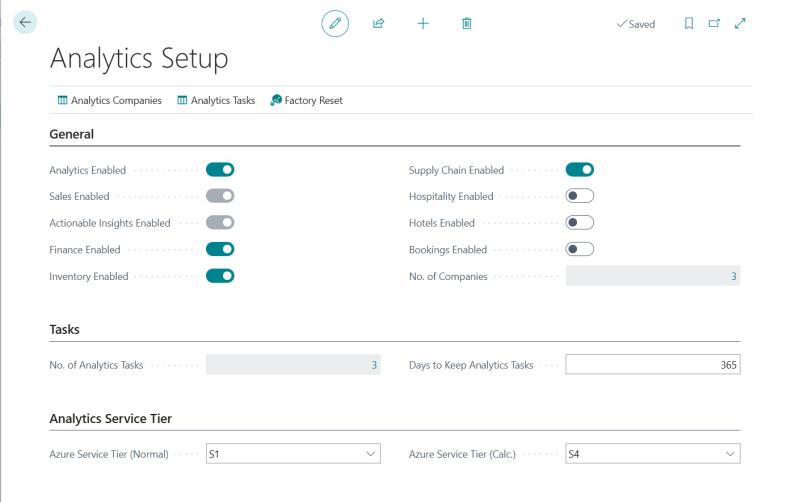Click the pencil edit icon

[x=335, y=23]
